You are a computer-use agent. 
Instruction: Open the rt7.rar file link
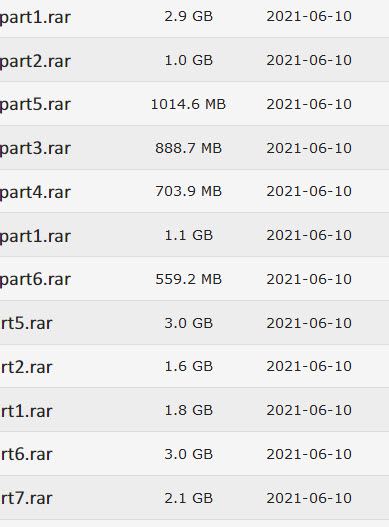tap(26, 498)
